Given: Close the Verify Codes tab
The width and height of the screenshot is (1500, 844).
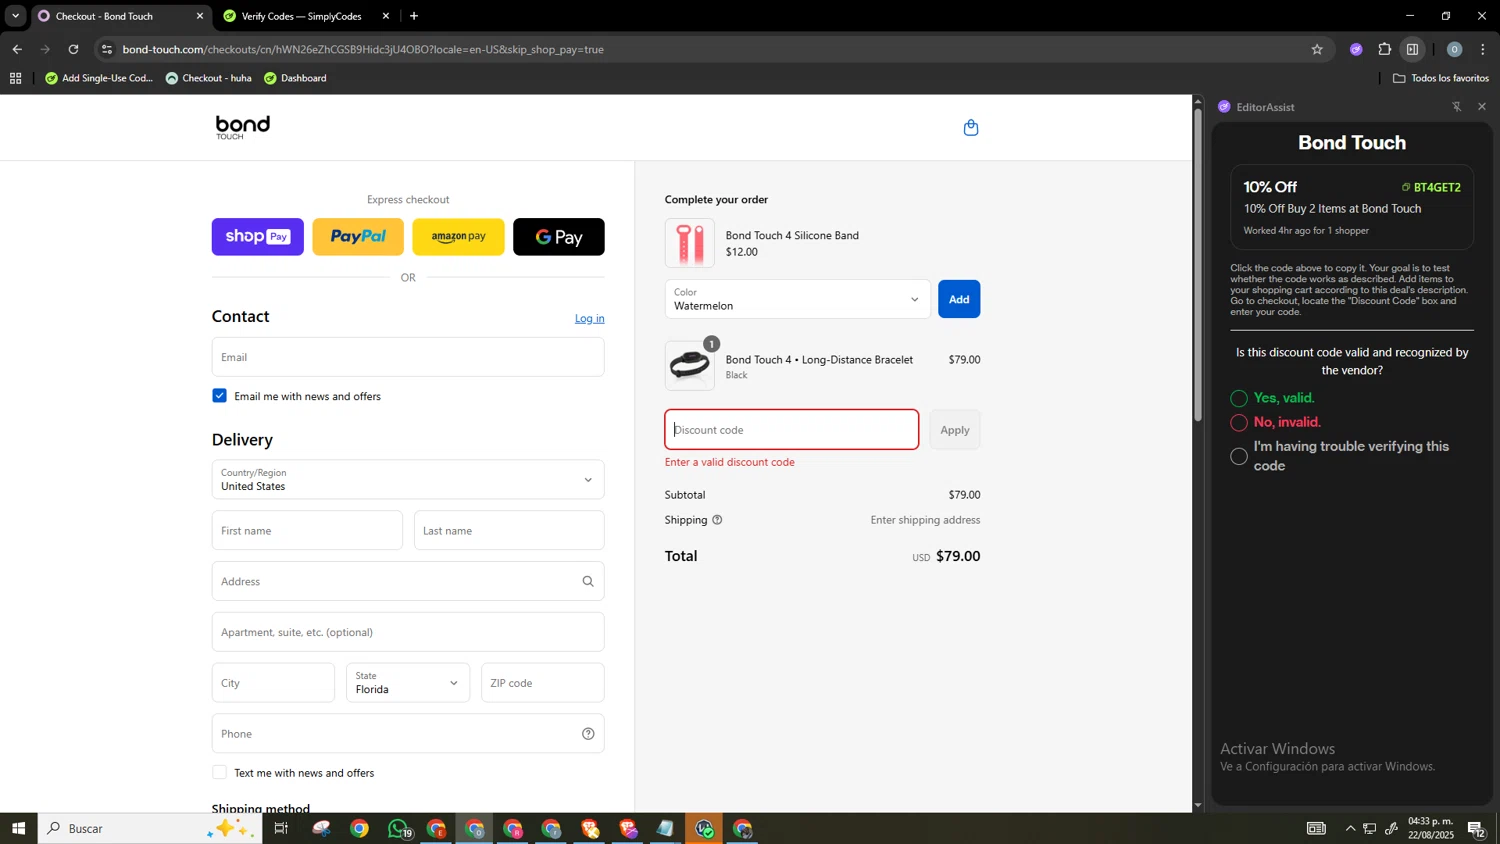Looking at the screenshot, I should point(386,16).
